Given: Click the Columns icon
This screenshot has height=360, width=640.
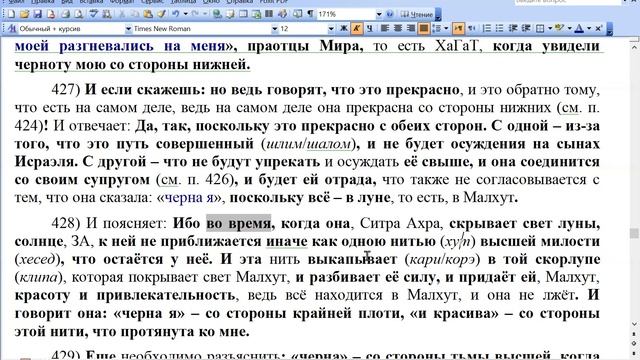Looking at the screenshot, I should click(x=269, y=14).
